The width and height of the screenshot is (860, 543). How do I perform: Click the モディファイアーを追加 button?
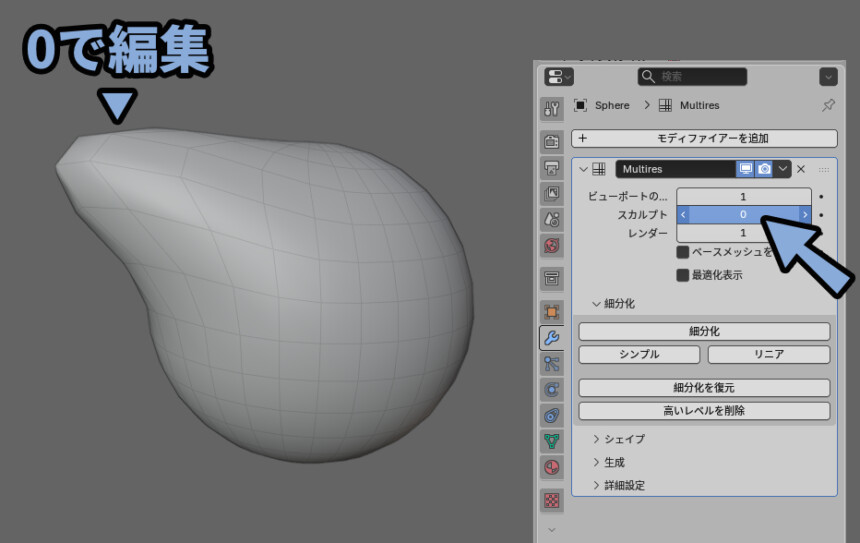pyautogui.click(x=704, y=139)
